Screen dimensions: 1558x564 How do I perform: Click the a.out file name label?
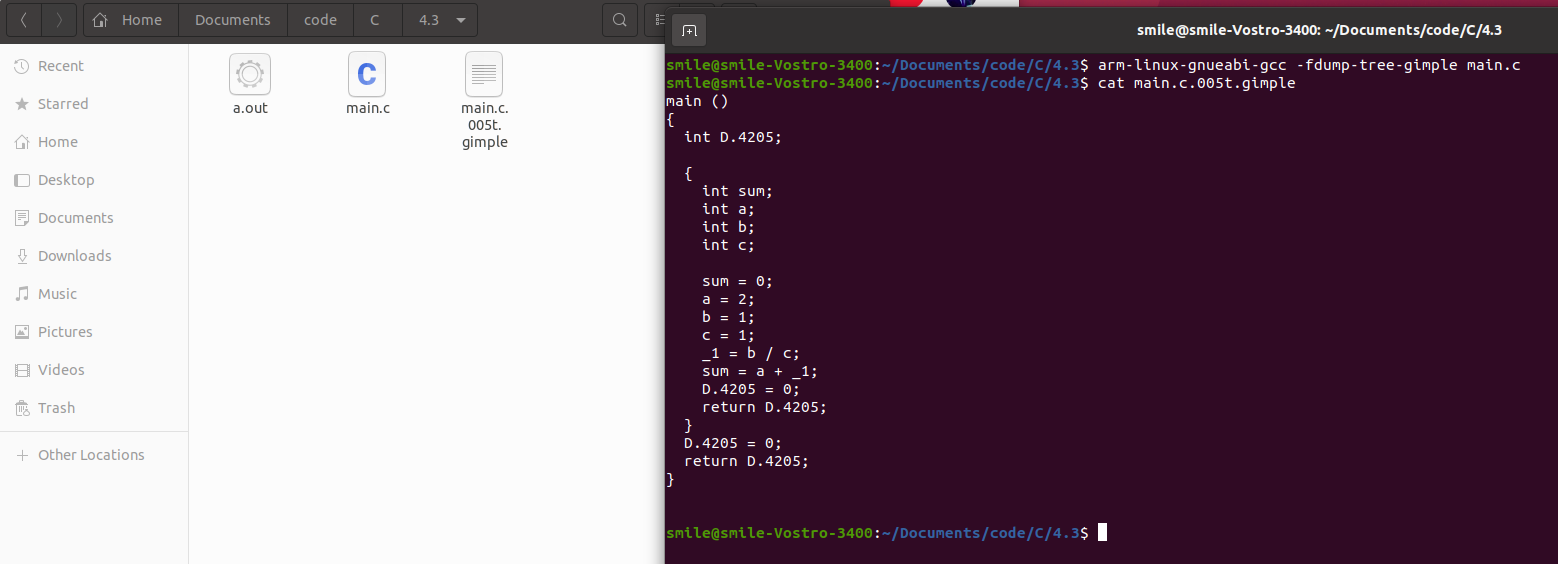pos(250,108)
